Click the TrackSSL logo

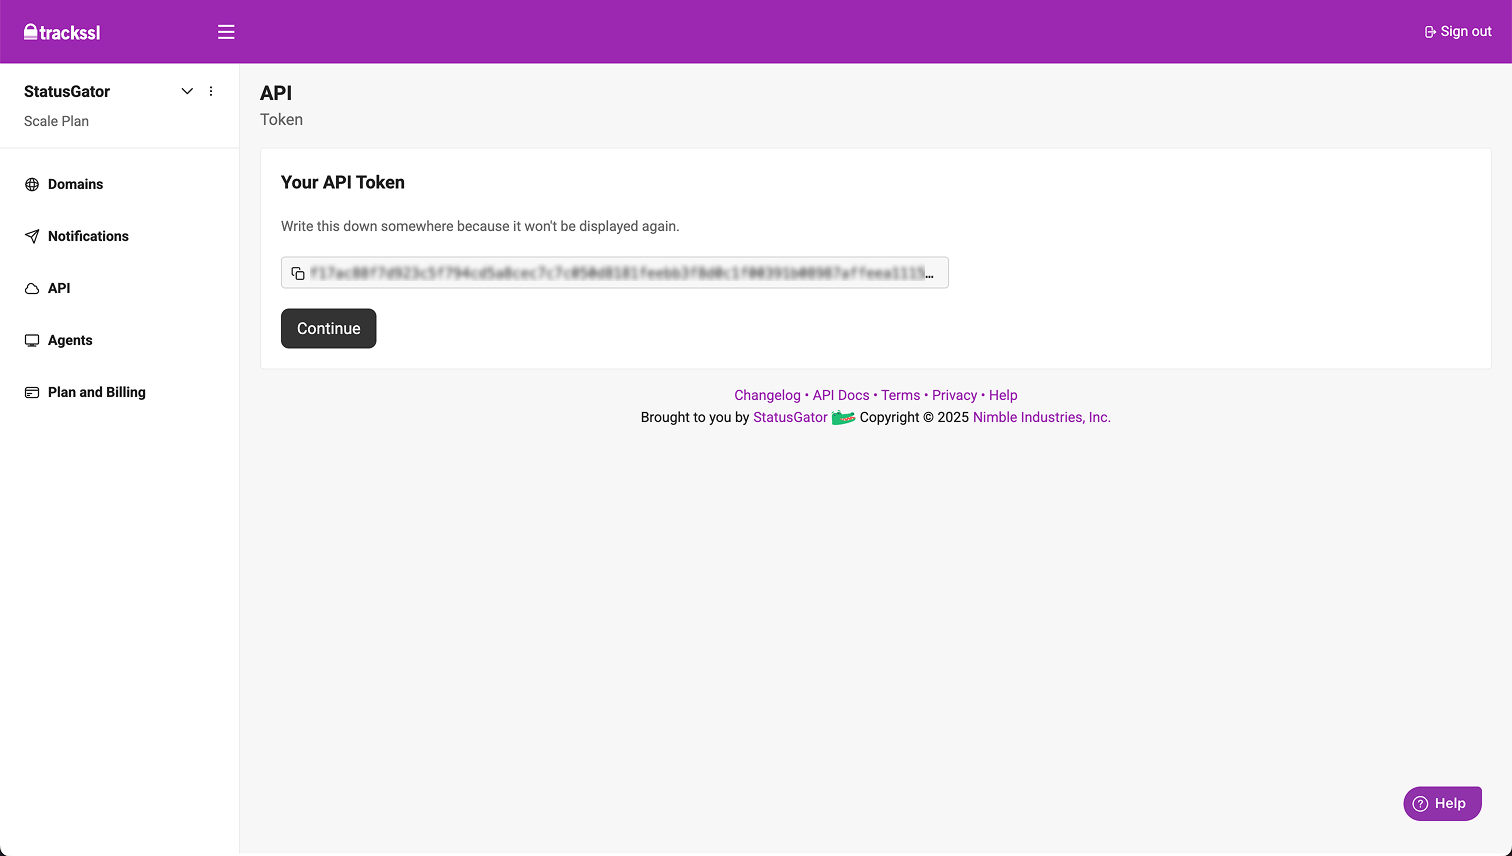point(62,32)
